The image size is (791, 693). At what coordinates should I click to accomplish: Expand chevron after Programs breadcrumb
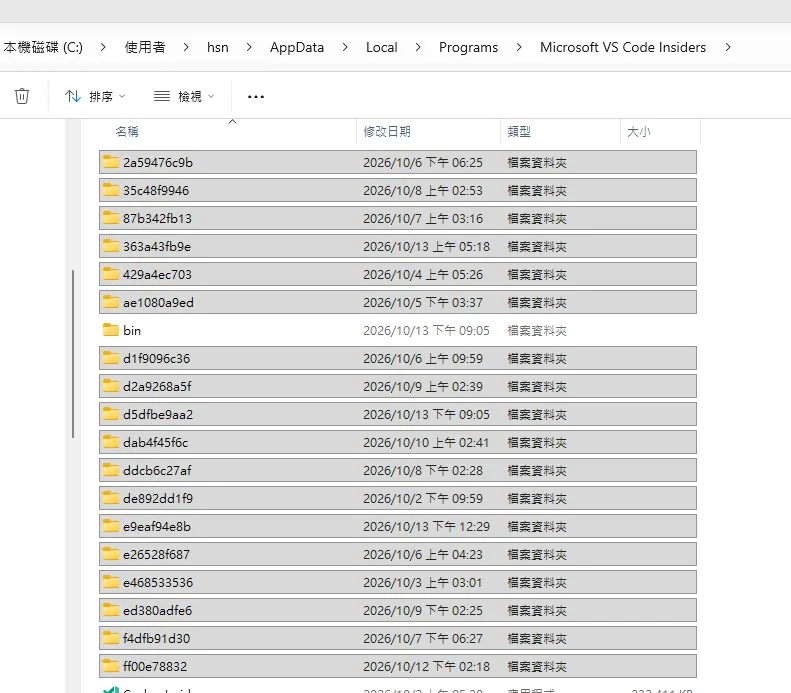[x=519, y=47]
